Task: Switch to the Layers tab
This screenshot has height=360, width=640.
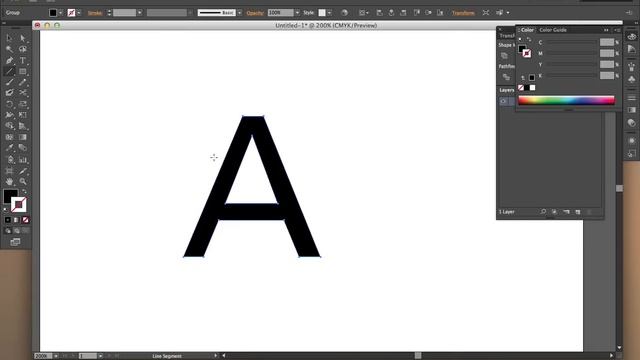Action: point(507,90)
